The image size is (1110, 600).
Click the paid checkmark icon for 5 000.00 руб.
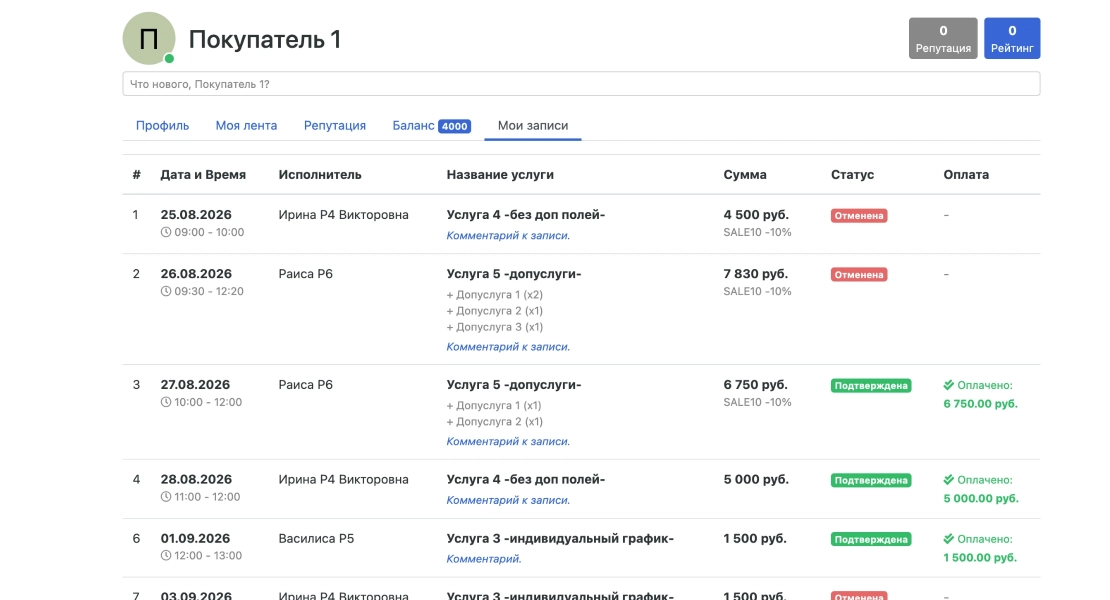[x=949, y=480]
